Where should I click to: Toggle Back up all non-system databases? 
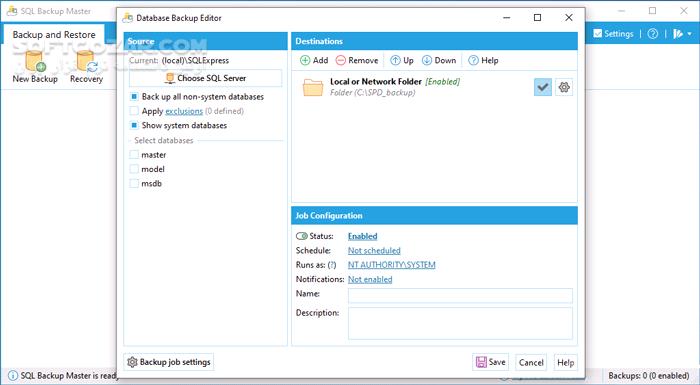pyautogui.click(x=134, y=96)
